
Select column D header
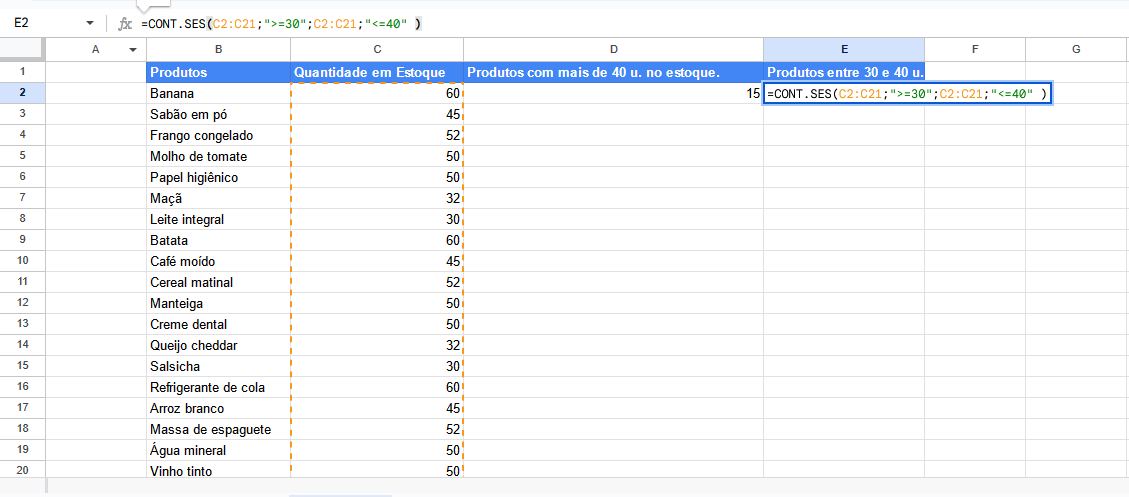(613, 50)
